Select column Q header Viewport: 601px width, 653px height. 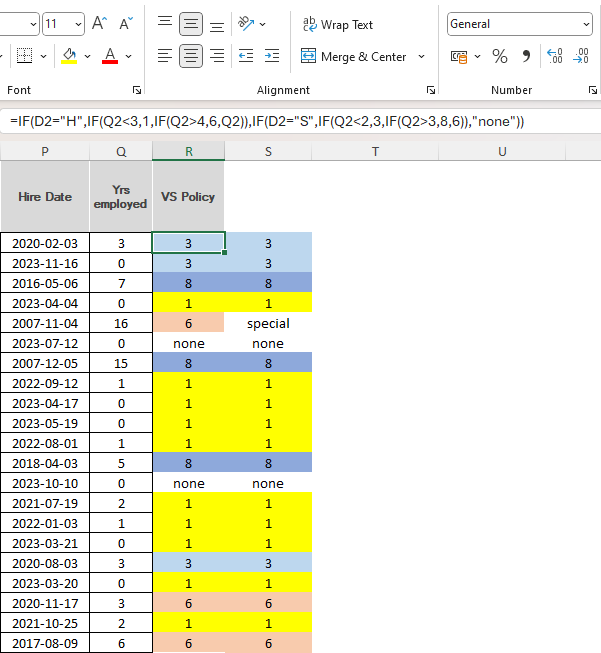pos(121,152)
